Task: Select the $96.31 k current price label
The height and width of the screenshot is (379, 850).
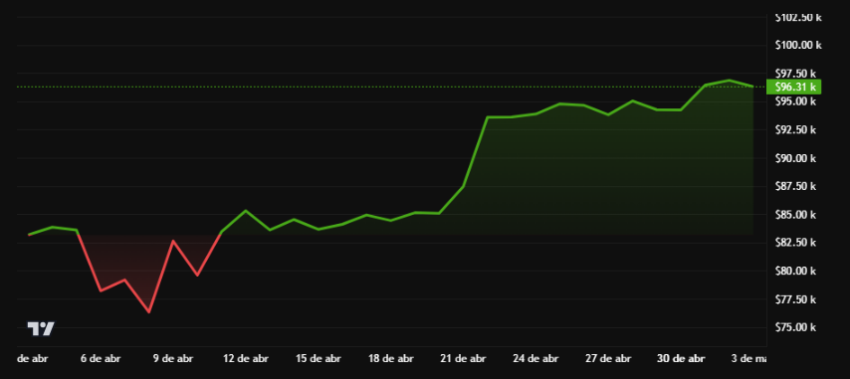Action: click(794, 87)
